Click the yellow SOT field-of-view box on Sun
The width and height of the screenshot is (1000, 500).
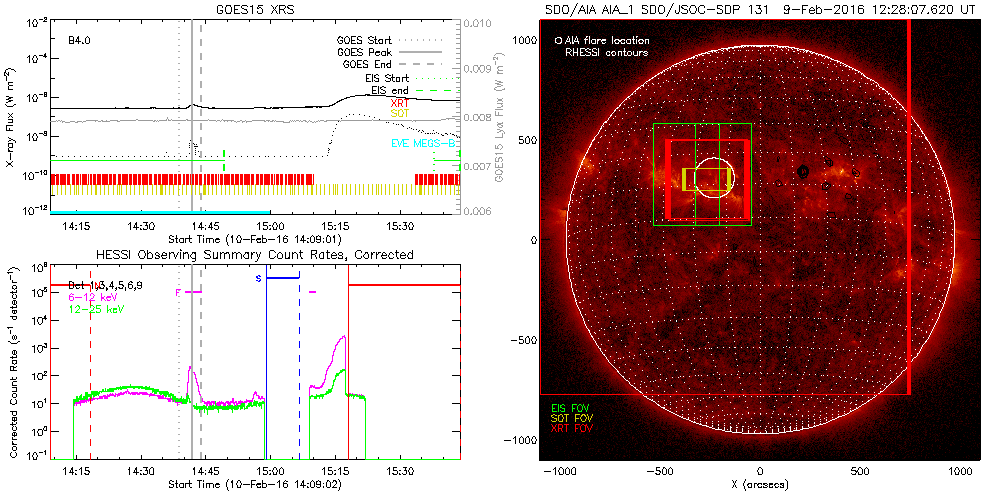706,180
